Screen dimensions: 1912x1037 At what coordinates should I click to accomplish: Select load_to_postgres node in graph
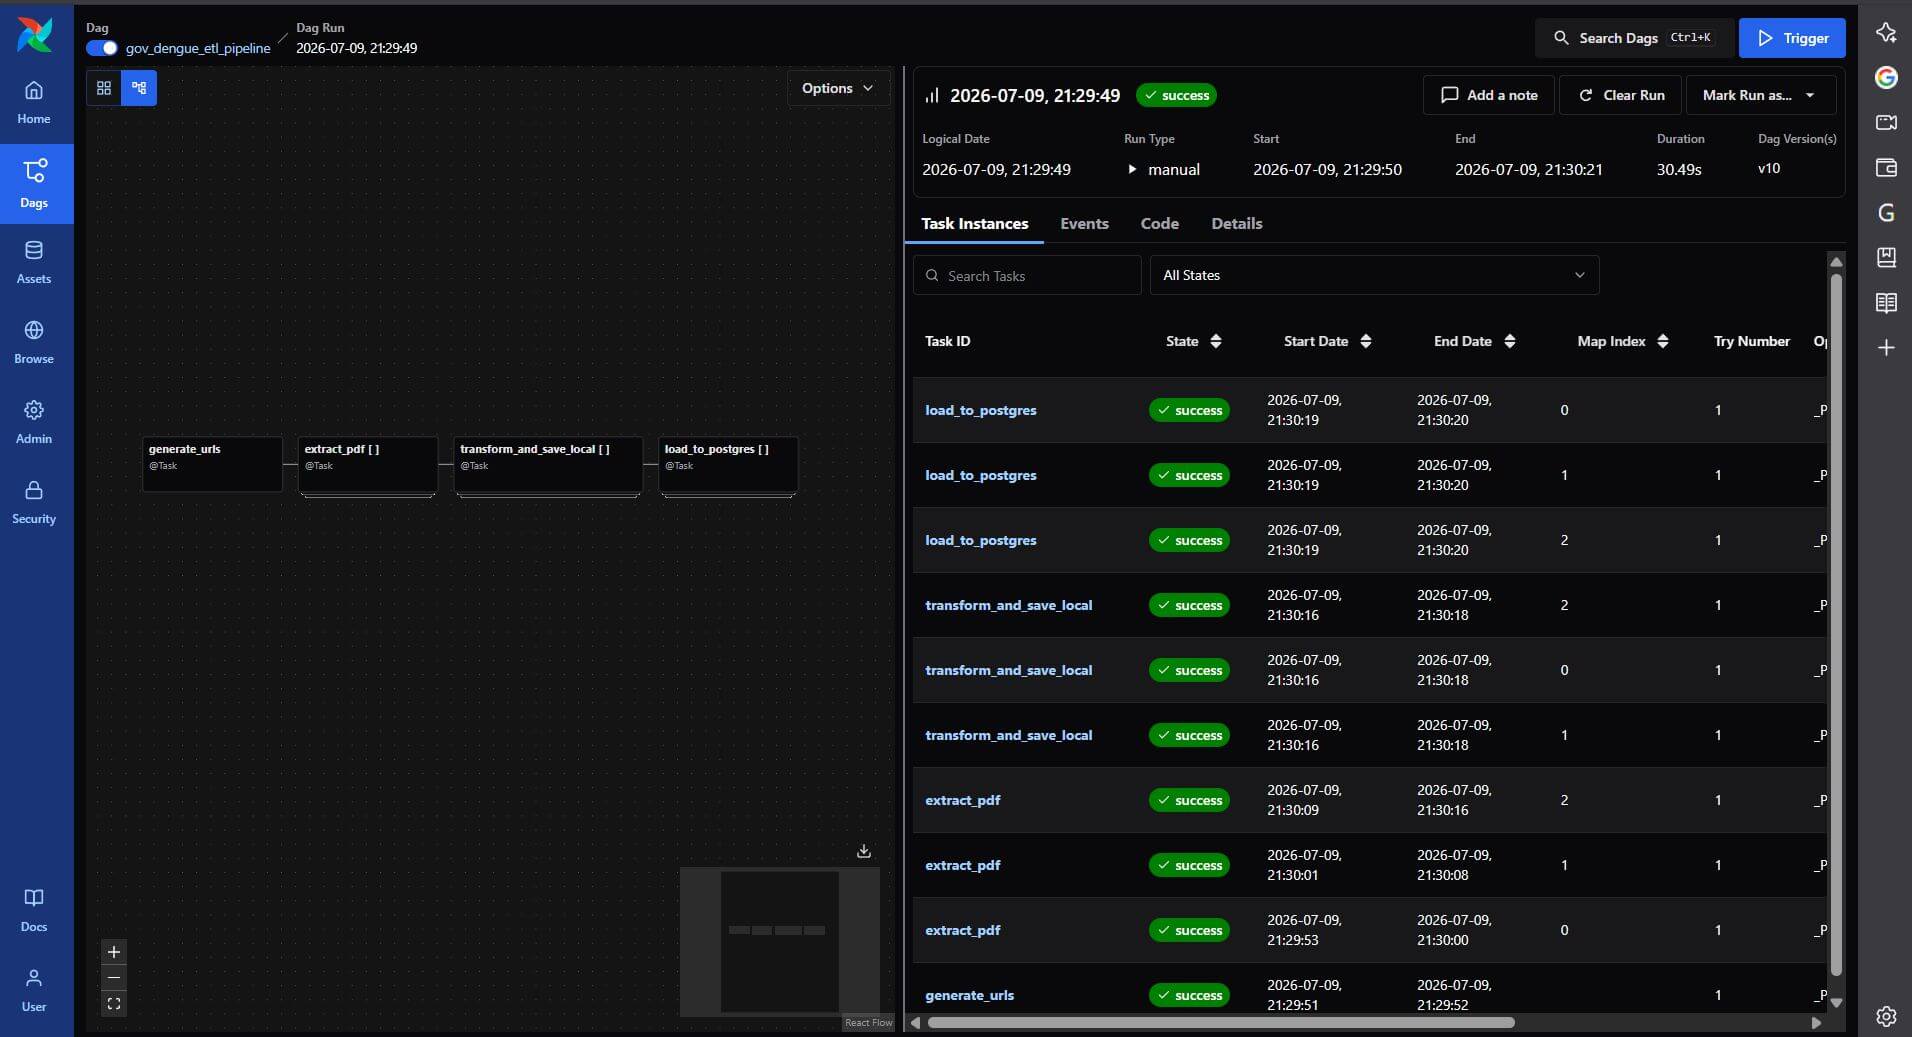point(728,464)
